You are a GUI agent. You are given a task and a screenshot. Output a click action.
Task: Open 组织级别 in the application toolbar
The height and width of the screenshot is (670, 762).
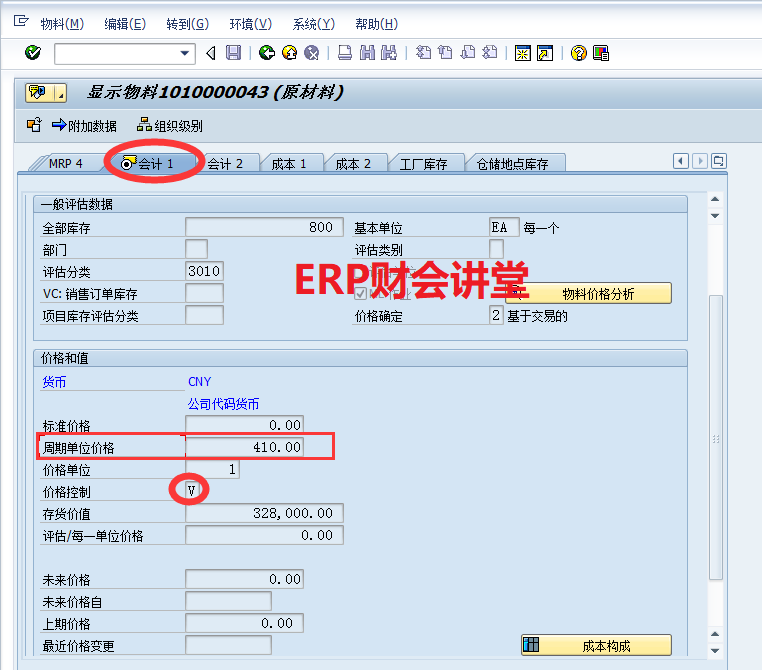click(170, 126)
